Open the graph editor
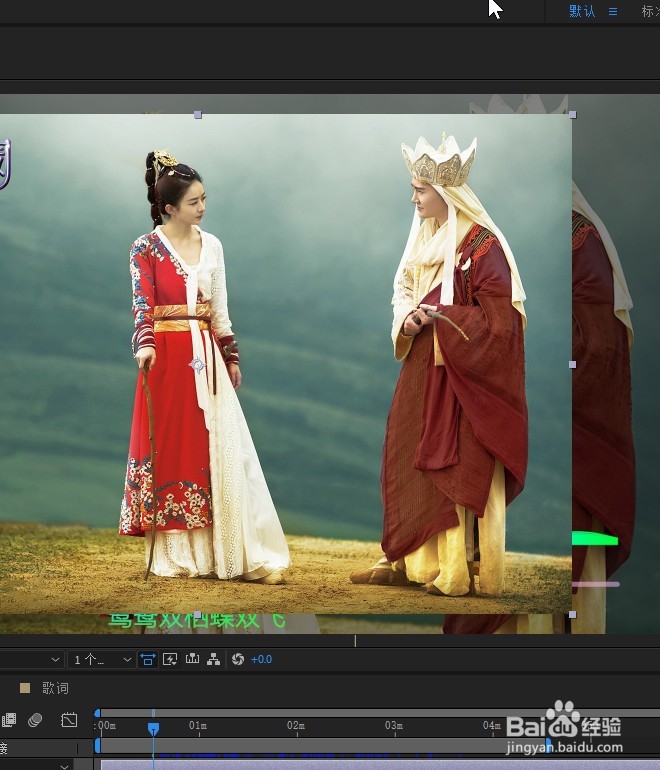Viewport: 660px width, 770px height. pos(69,720)
